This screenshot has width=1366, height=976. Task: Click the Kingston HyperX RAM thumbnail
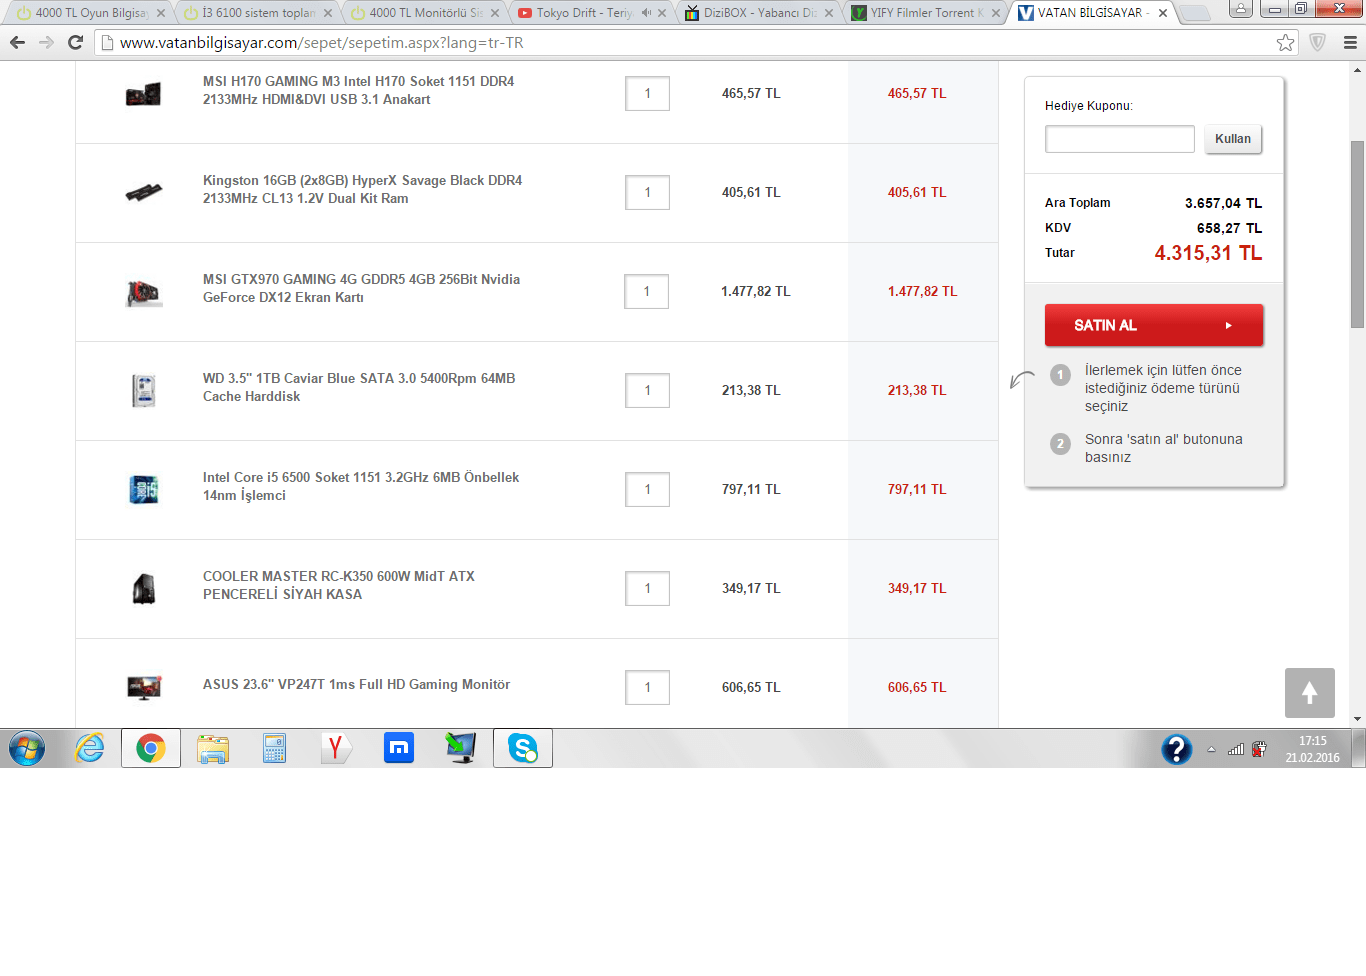[x=144, y=192]
